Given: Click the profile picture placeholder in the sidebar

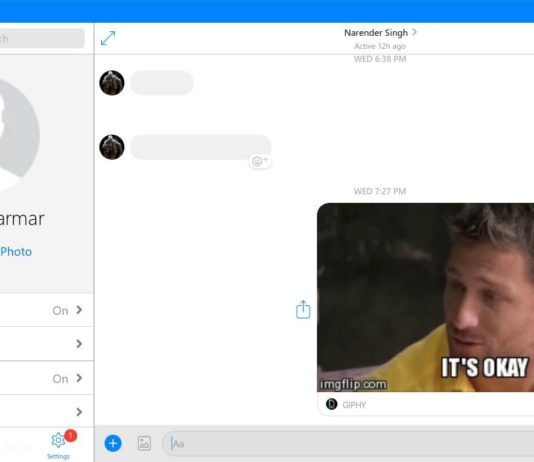Looking at the screenshot, I should (19, 135).
